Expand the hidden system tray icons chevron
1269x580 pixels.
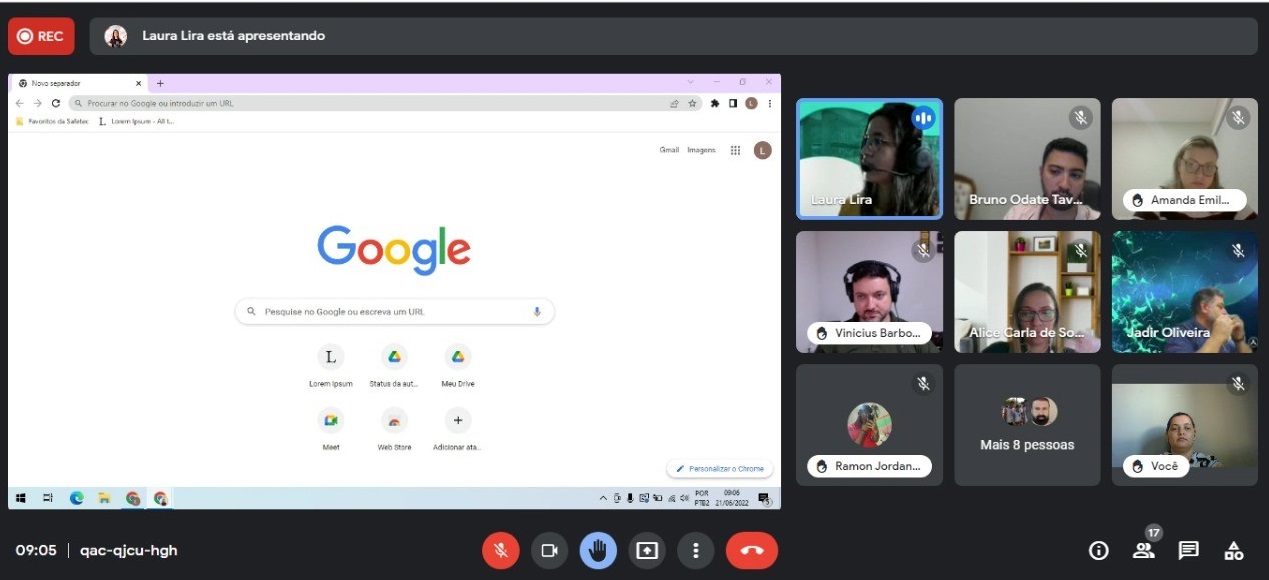click(x=603, y=498)
